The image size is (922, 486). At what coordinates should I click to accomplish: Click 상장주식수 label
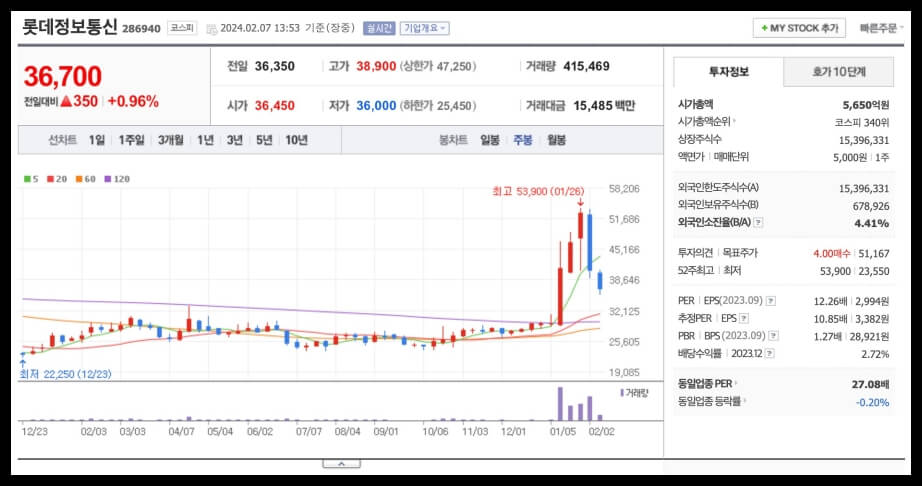click(700, 139)
